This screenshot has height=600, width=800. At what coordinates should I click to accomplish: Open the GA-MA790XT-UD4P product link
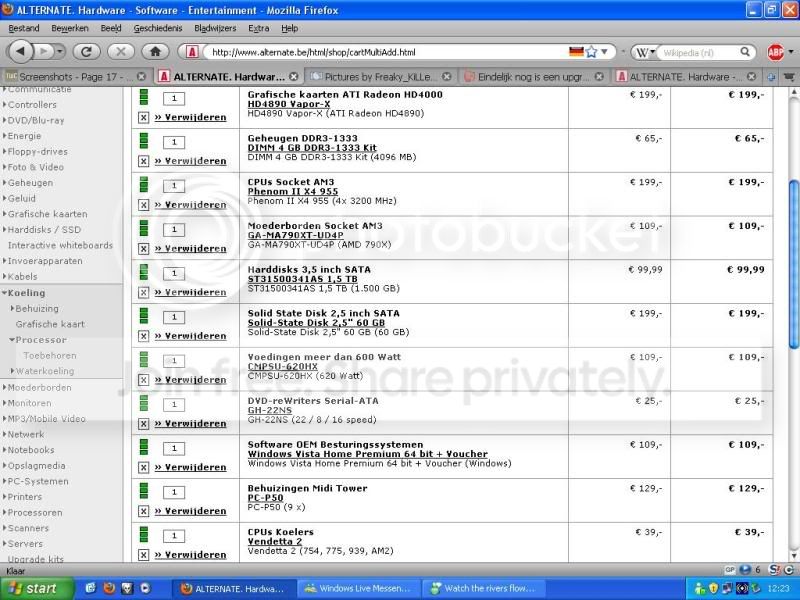click(x=295, y=235)
